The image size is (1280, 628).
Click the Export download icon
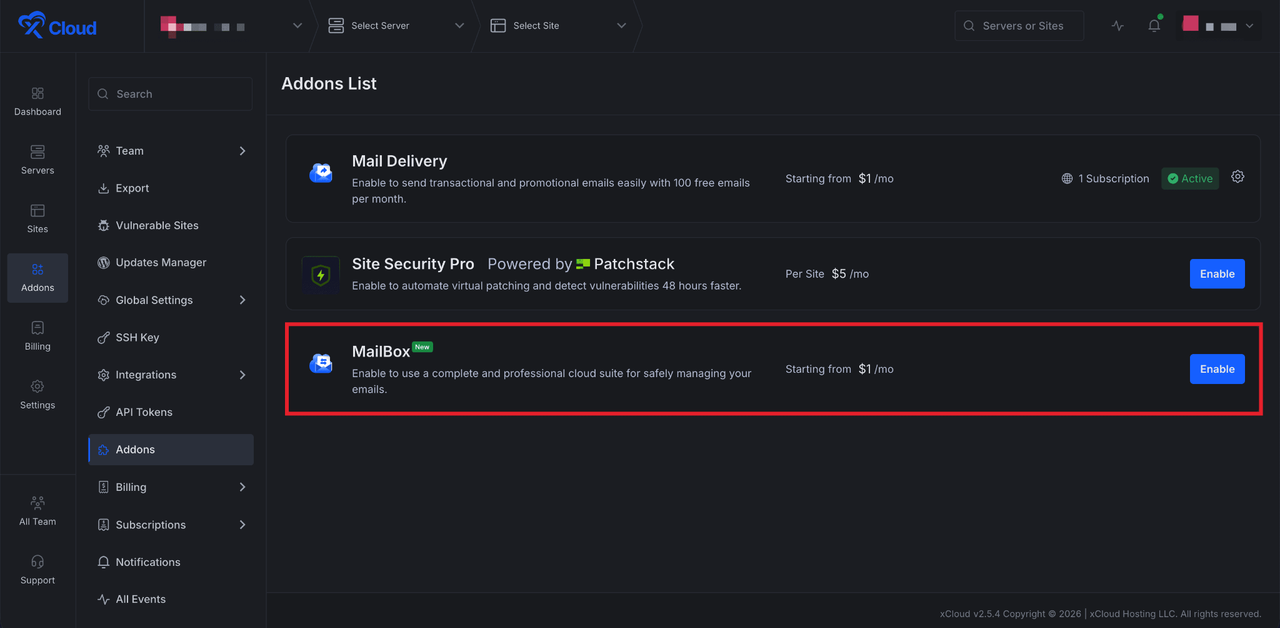[x=104, y=188]
